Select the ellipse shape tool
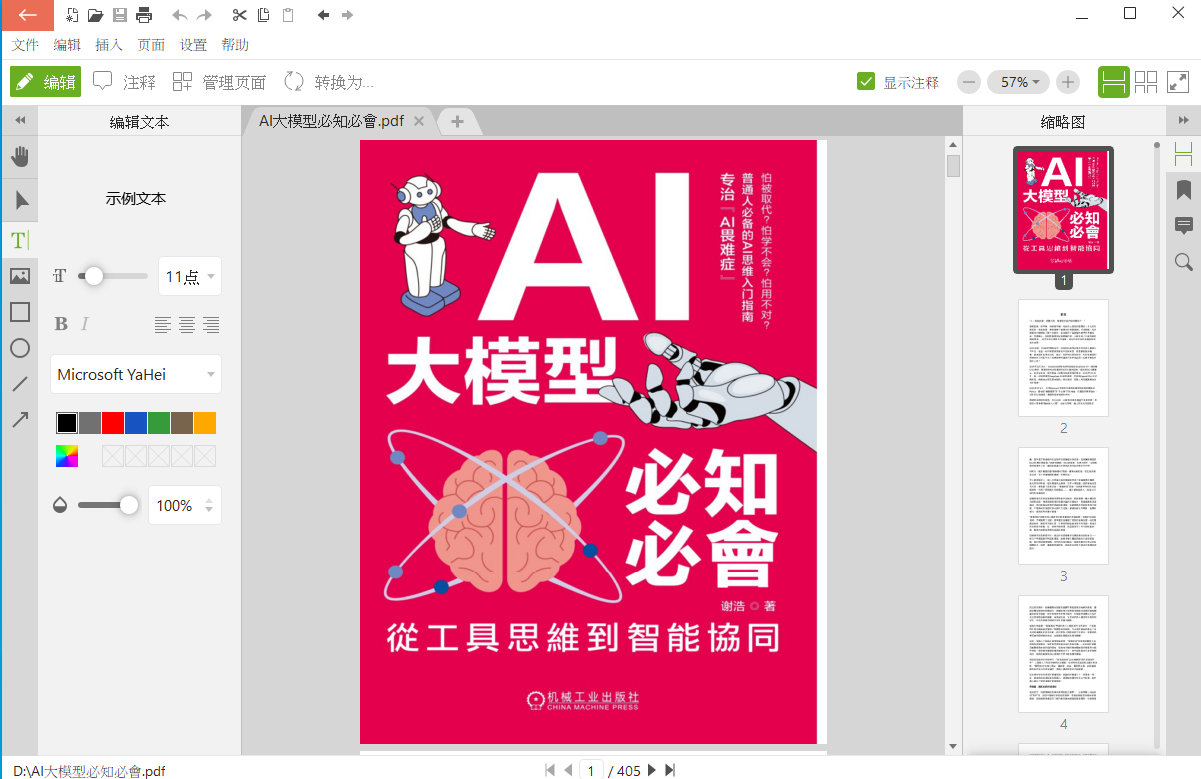The image size is (1201, 779). tap(20, 348)
